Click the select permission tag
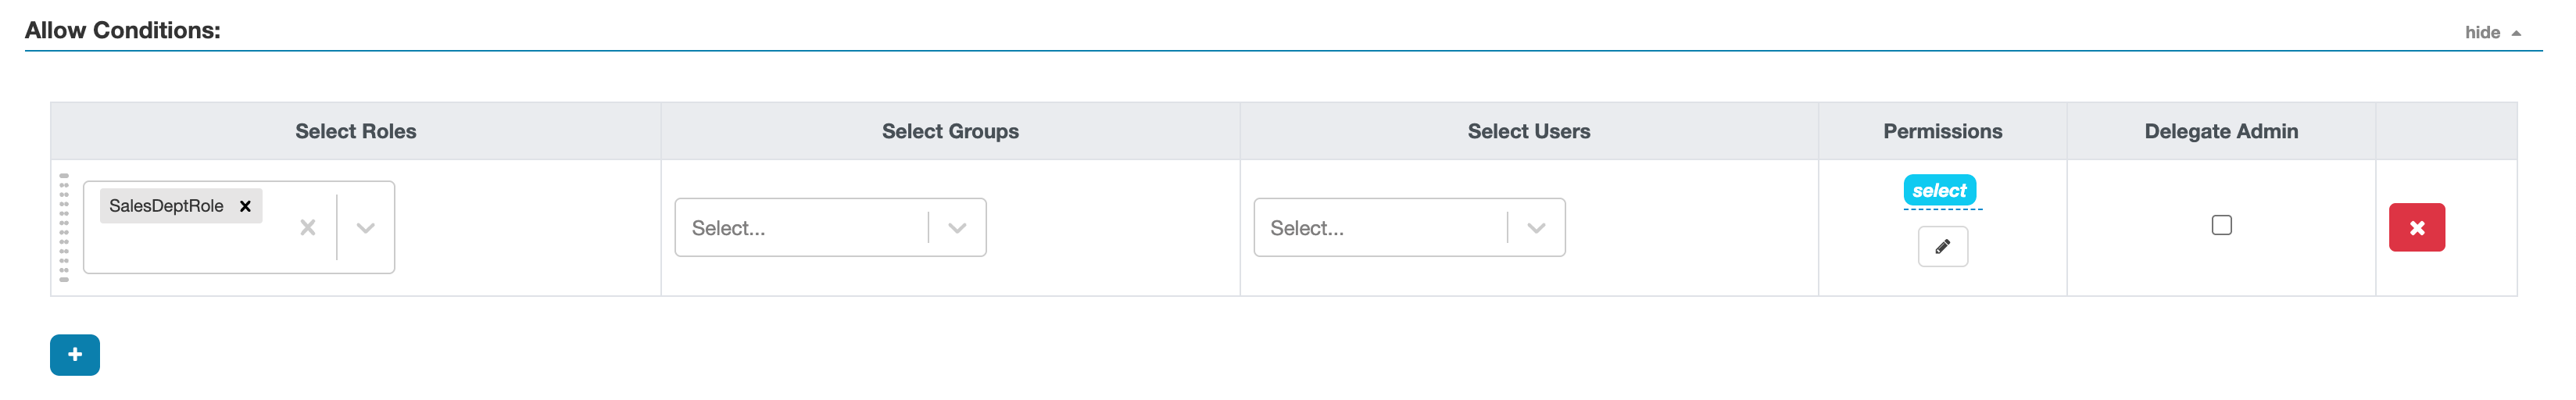 click(x=1939, y=190)
